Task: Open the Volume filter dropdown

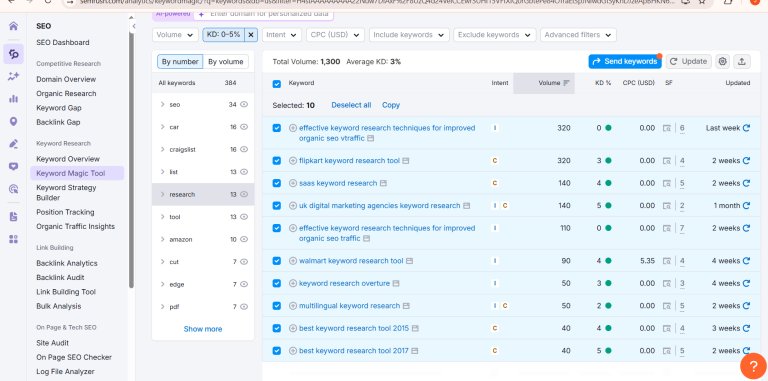Action: tap(175, 35)
